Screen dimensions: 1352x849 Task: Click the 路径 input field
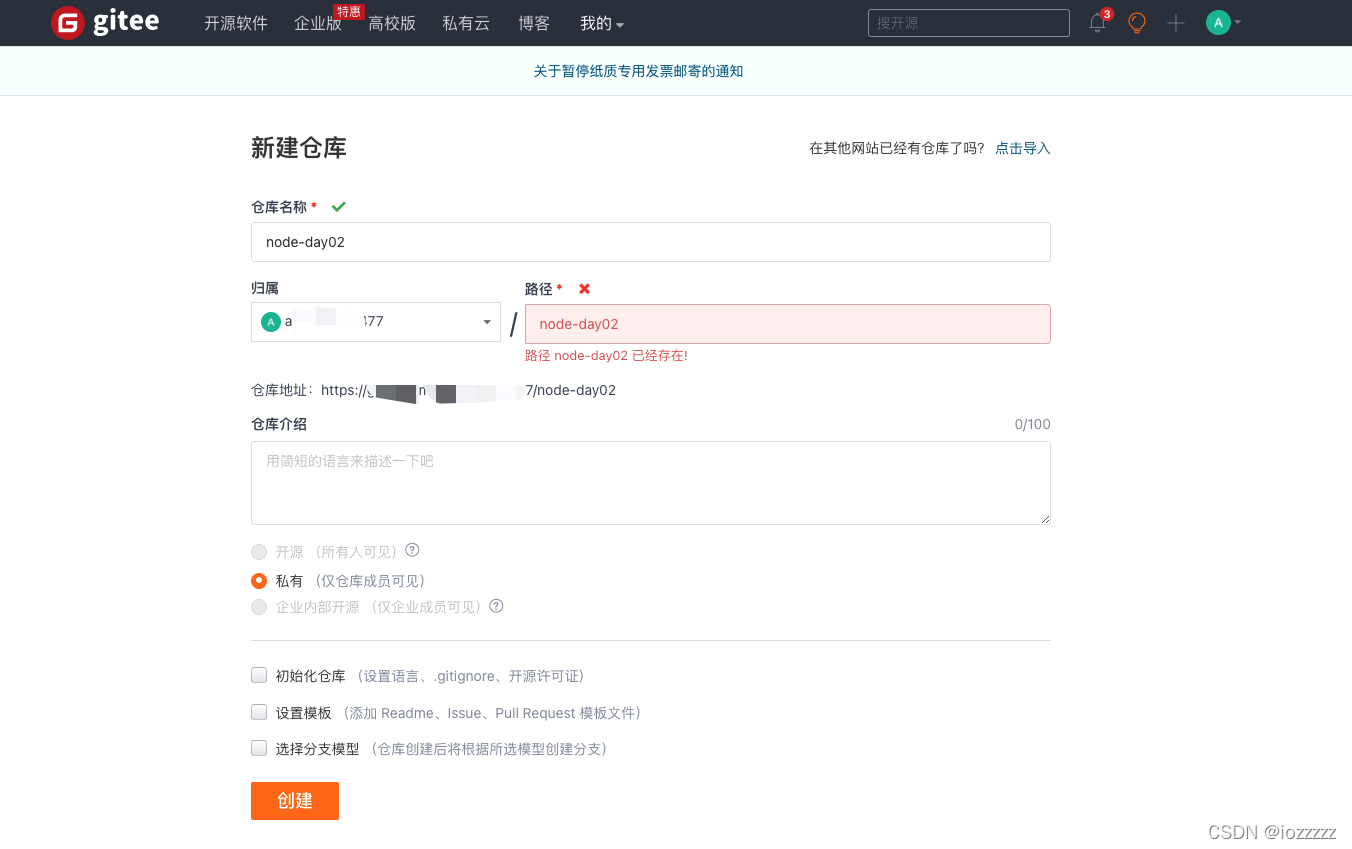click(788, 324)
